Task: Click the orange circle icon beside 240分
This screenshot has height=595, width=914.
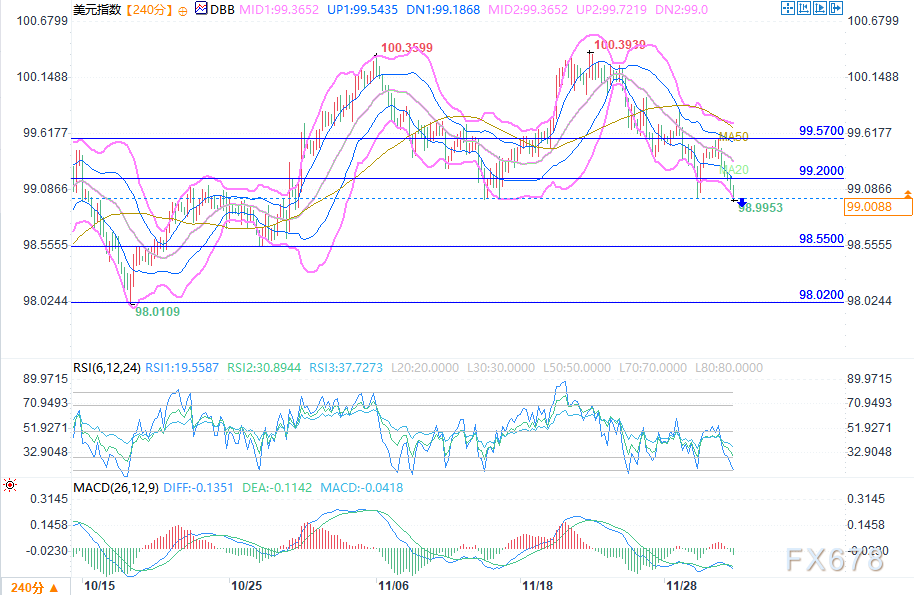Action: click(181, 9)
